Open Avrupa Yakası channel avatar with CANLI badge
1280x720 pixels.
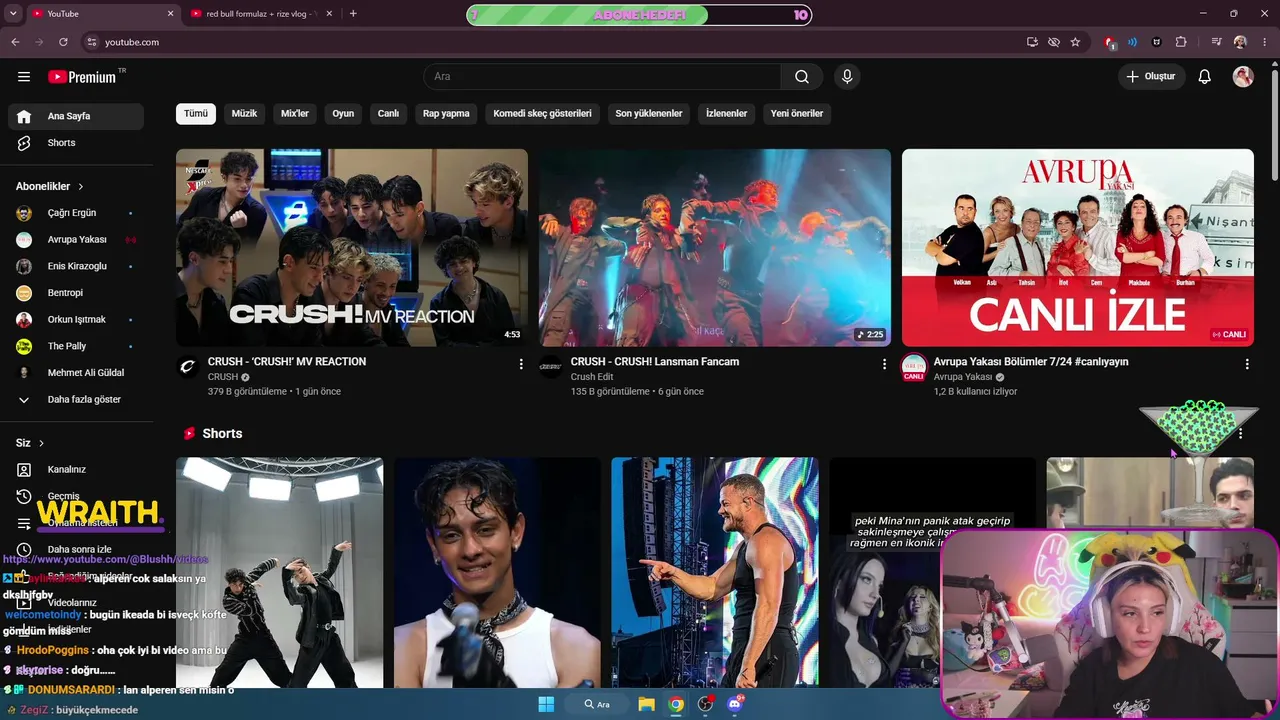(x=913, y=367)
